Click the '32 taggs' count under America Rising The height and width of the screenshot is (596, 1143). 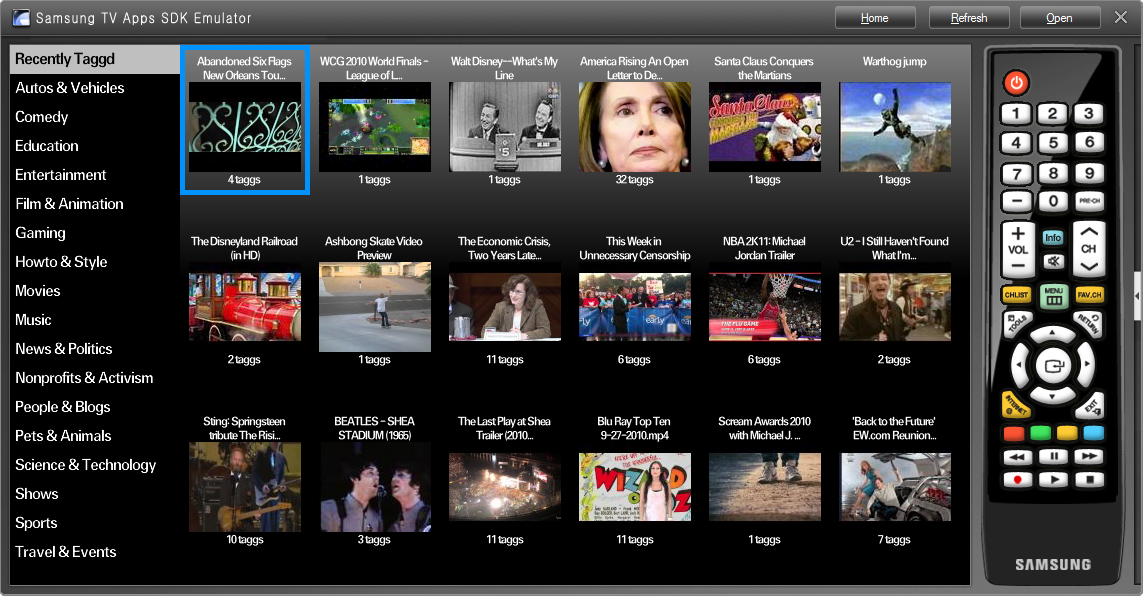[634, 179]
